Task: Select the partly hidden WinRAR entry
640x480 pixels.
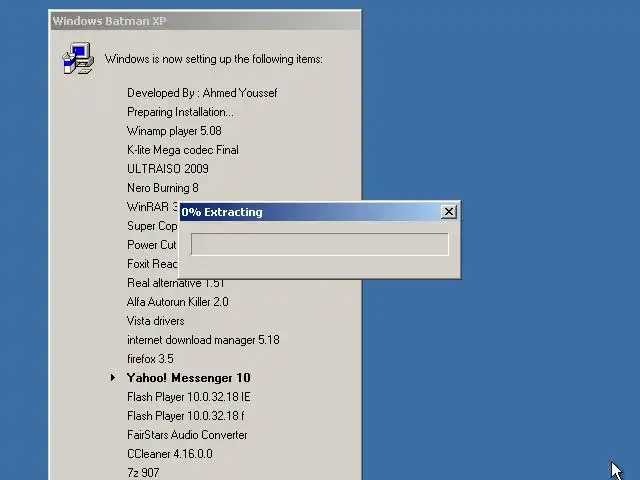Action: click(x=153, y=207)
